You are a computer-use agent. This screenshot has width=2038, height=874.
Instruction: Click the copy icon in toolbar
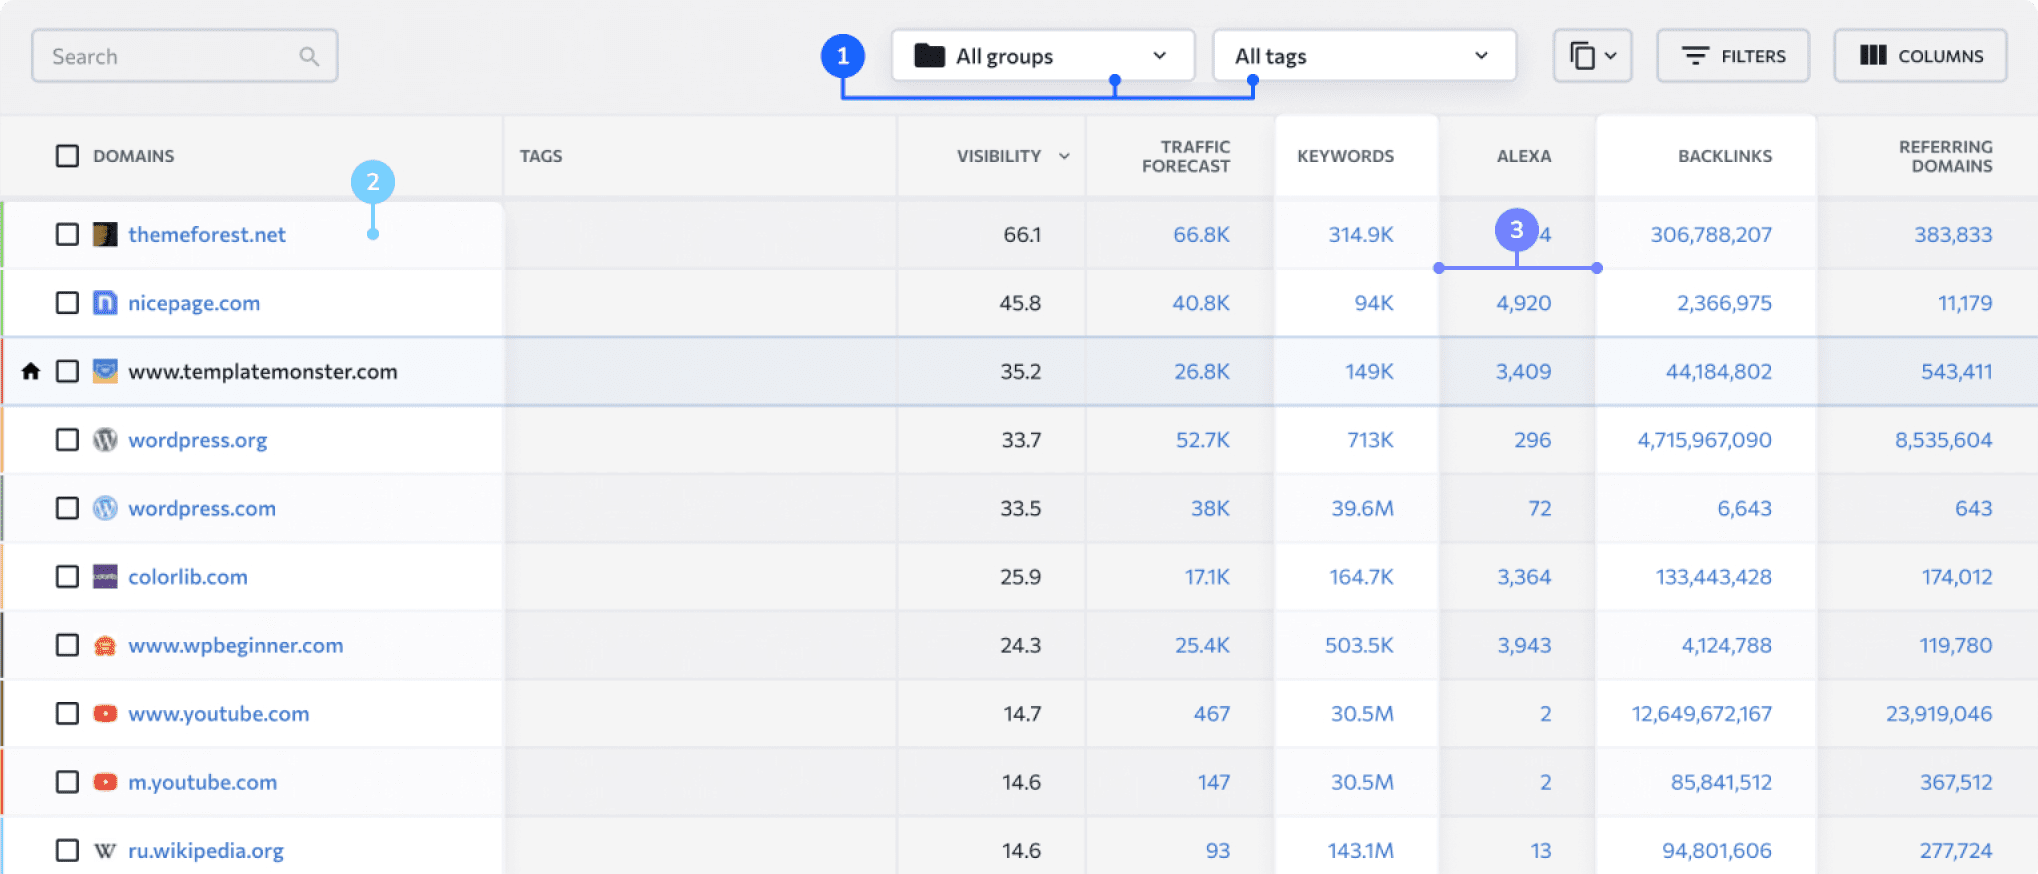(1582, 56)
